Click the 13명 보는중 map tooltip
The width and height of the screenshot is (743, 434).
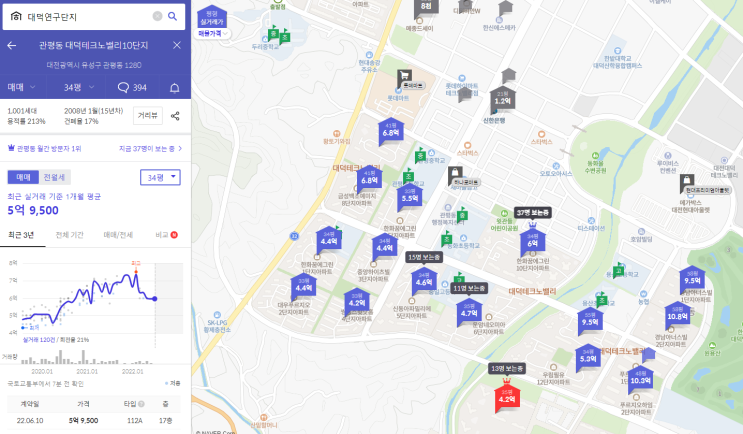[507, 368]
